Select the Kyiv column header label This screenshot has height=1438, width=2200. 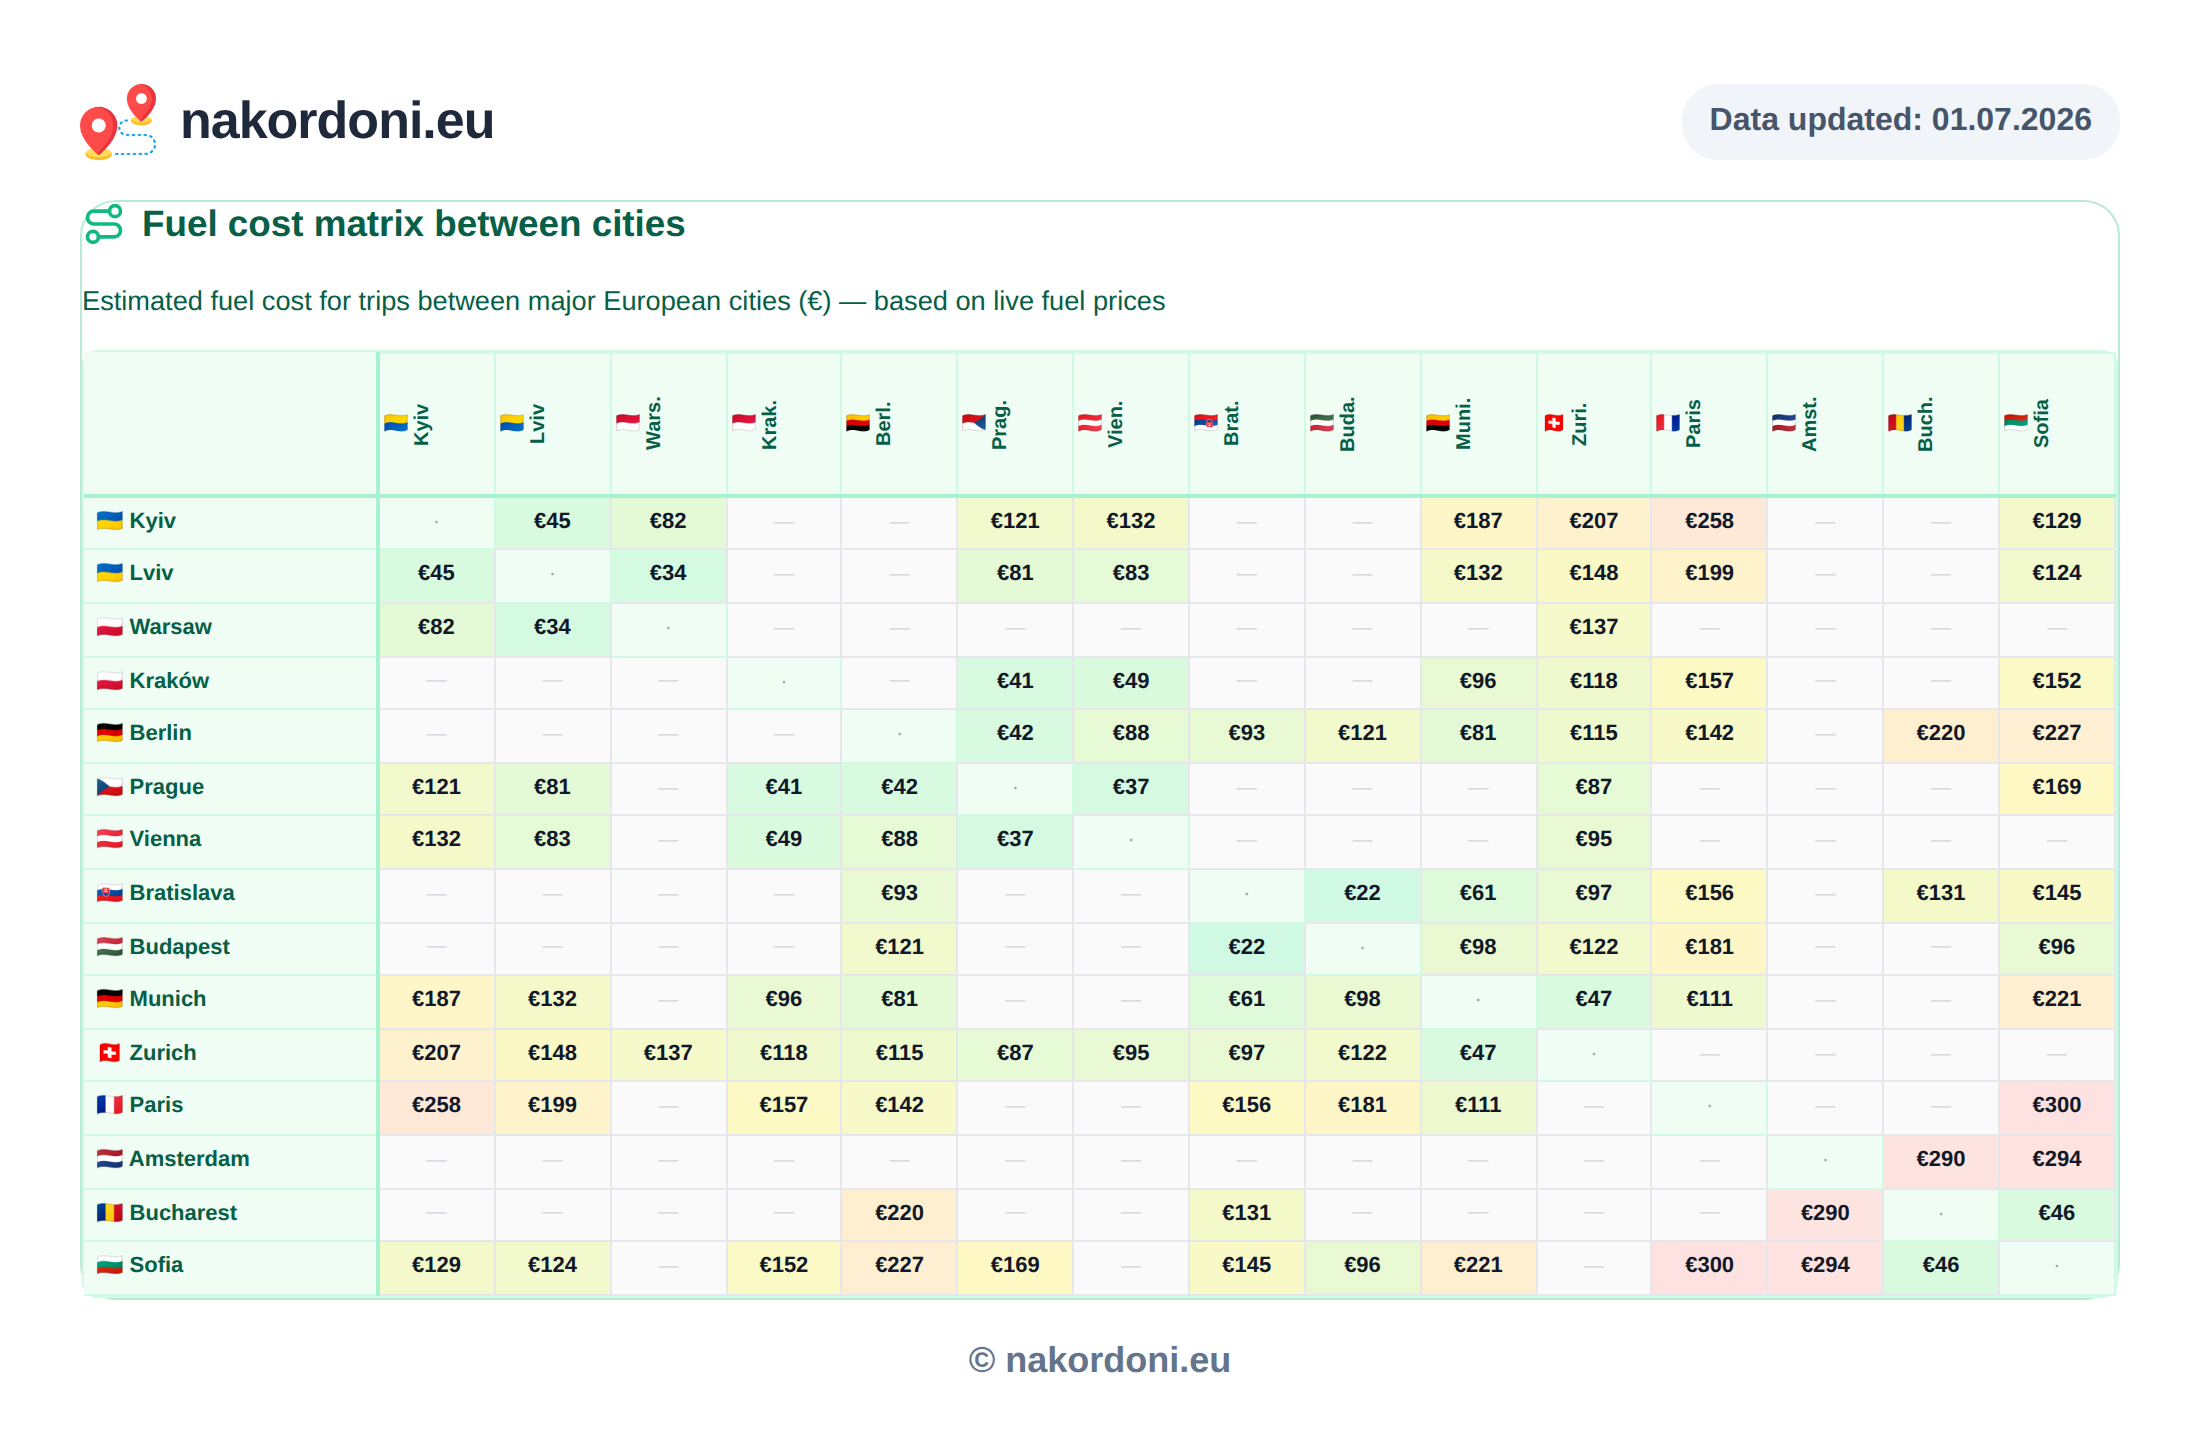(x=421, y=425)
